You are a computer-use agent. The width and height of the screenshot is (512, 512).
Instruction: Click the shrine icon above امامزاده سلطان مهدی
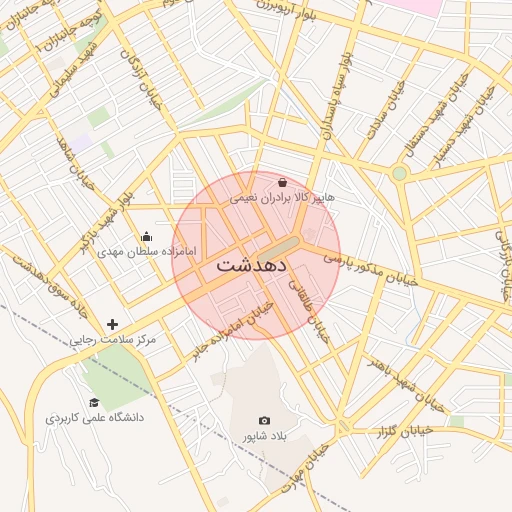click(146, 236)
